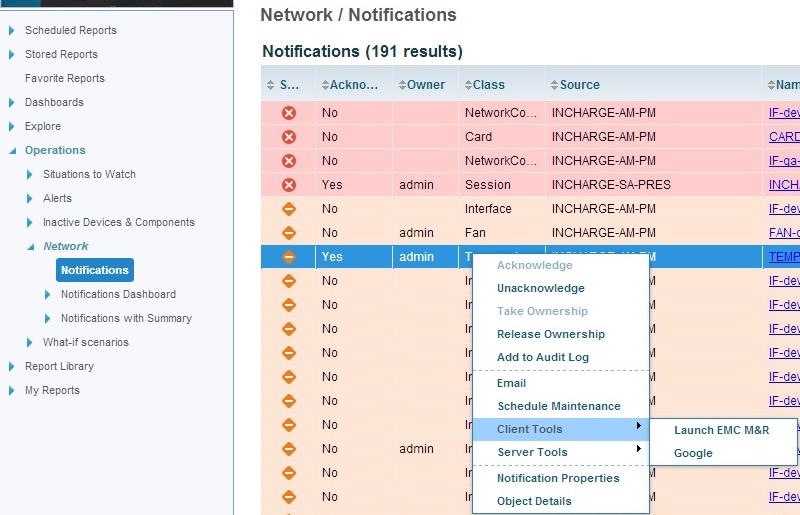This screenshot has height=515, width=800.
Task: Click orange severity icon in Fan row
Action: 289,233
